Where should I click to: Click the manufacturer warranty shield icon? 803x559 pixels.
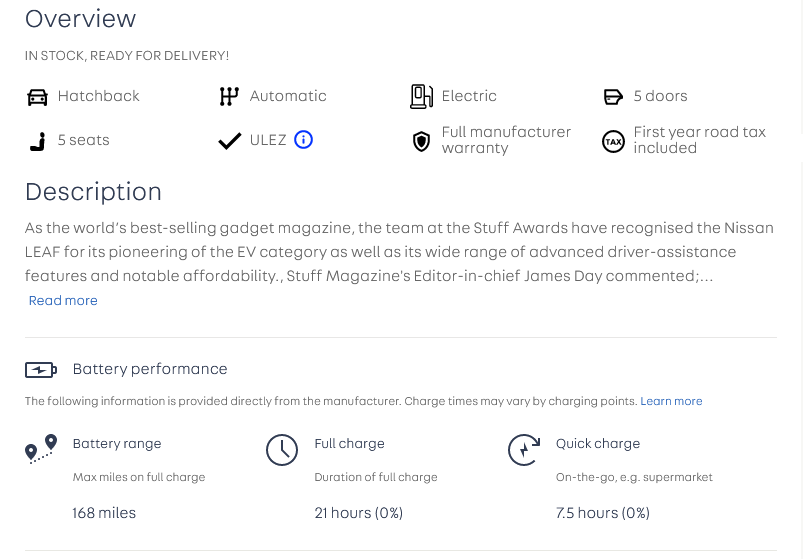point(421,141)
